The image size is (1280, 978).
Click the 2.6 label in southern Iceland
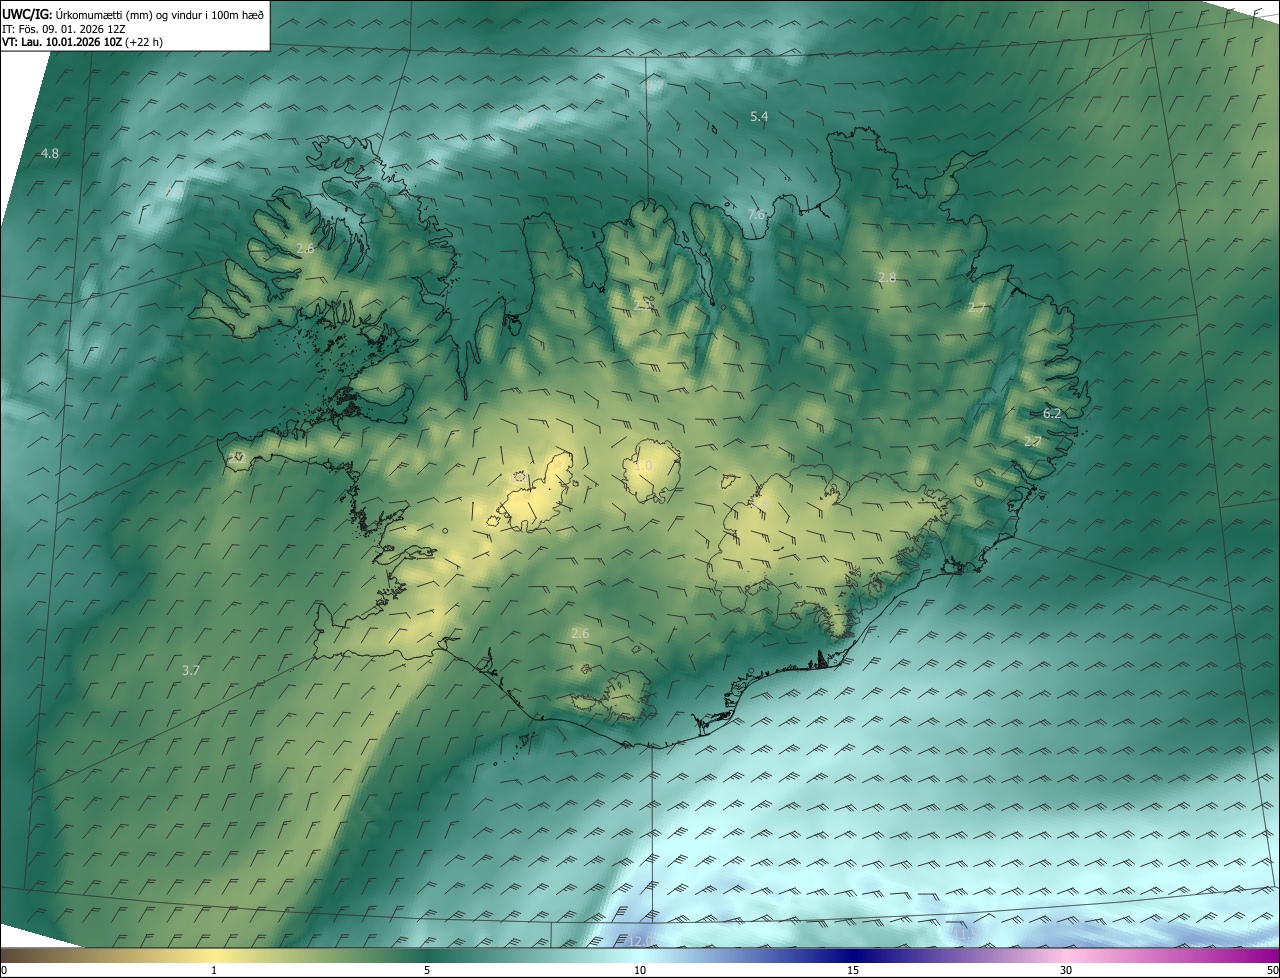(580, 633)
